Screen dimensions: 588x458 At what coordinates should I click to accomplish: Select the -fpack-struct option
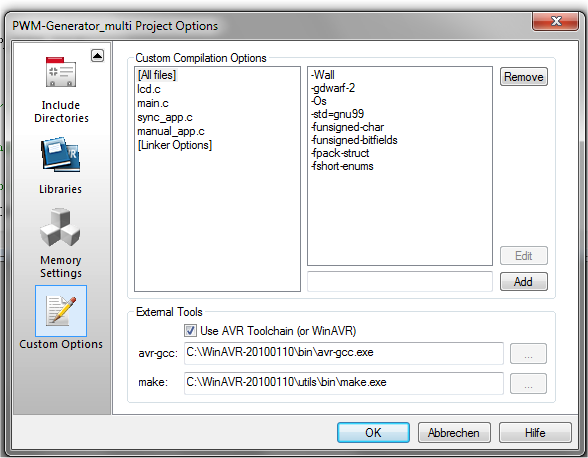pos(340,153)
